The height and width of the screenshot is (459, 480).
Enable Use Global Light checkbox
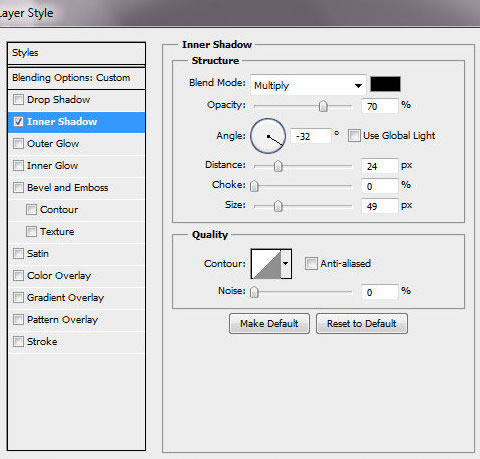tap(354, 136)
